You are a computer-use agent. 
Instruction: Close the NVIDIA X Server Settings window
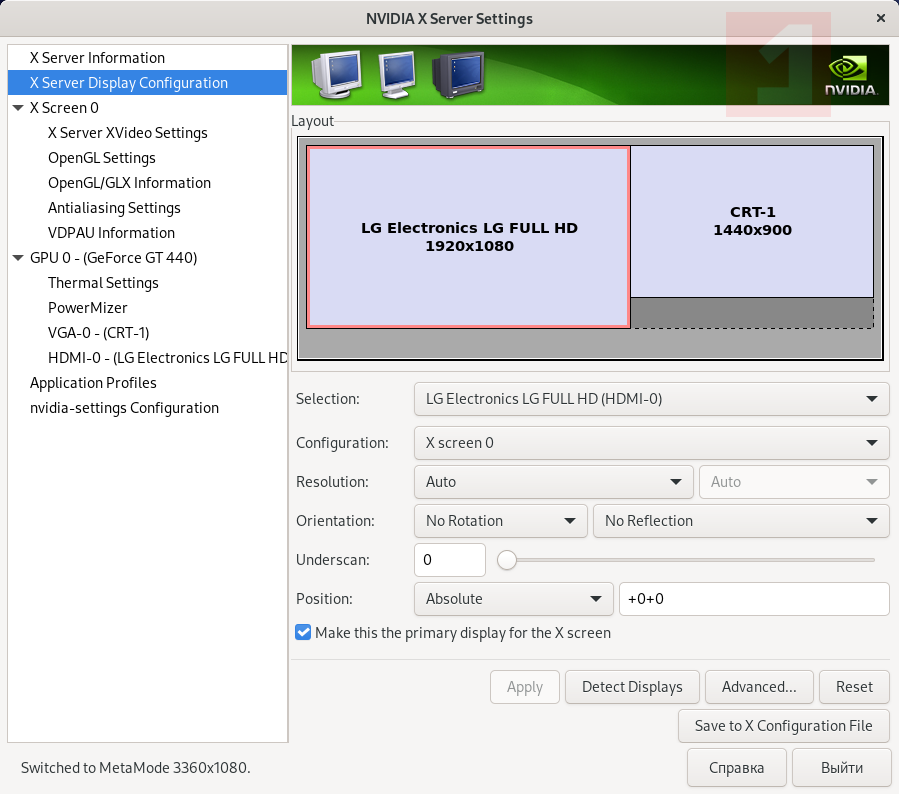point(881,18)
